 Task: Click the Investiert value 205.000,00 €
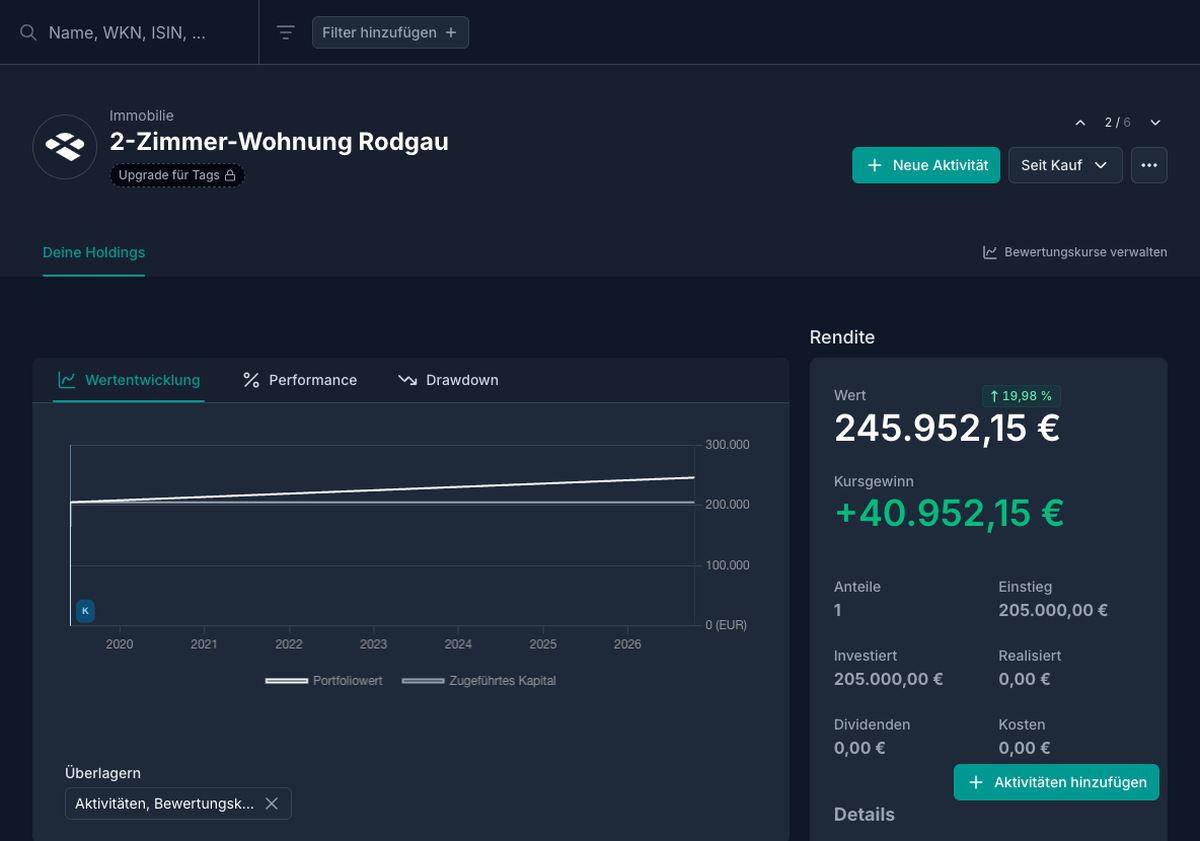click(889, 679)
